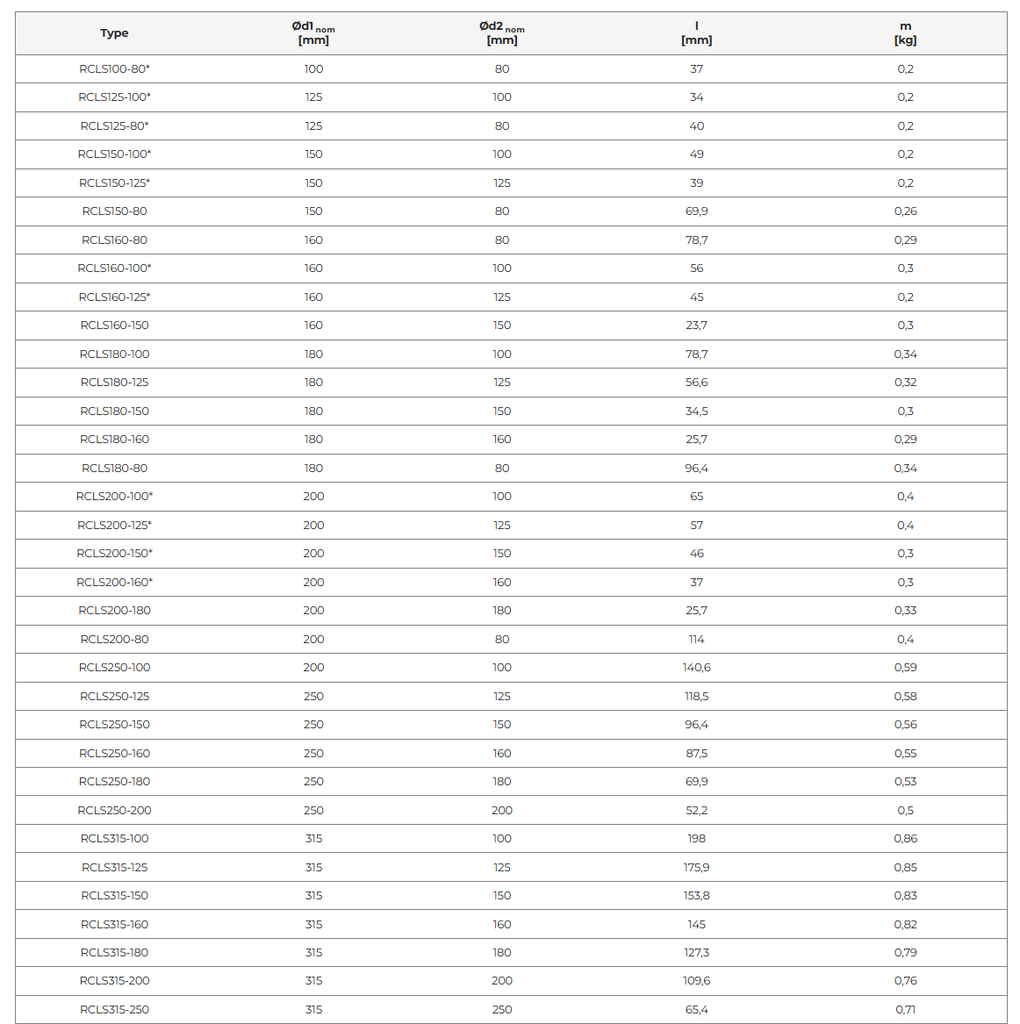This screenshot has height=1024, width=1020.
Task: Click the m [kg] column header
Action: point(905,33)
